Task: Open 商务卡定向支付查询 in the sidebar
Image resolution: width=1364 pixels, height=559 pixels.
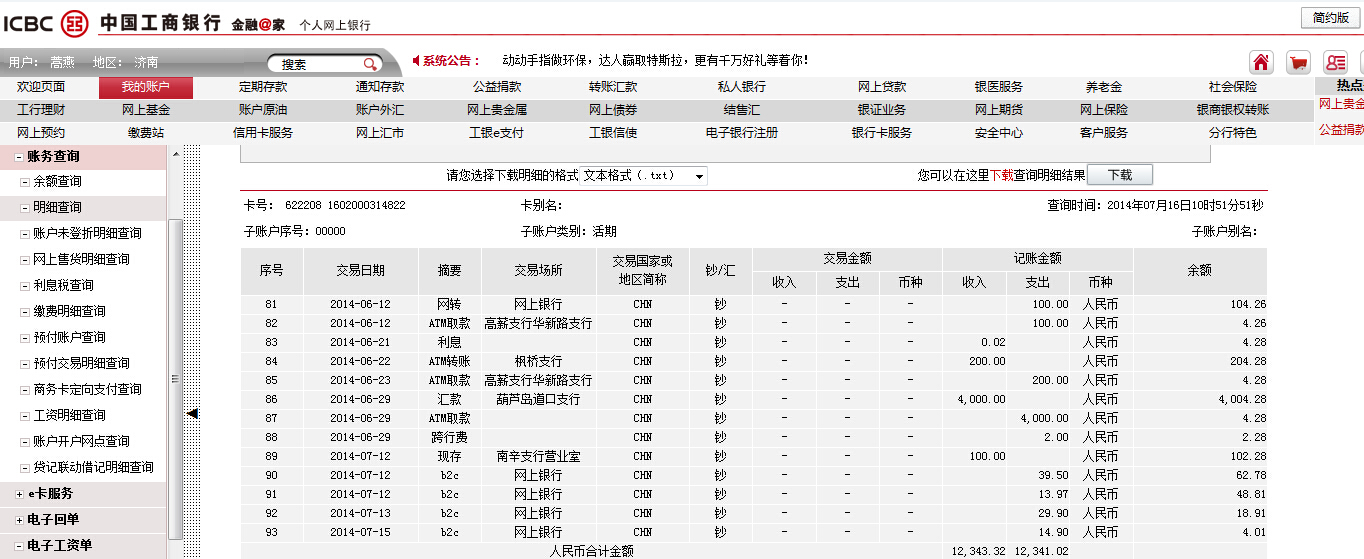Action: 88,390
